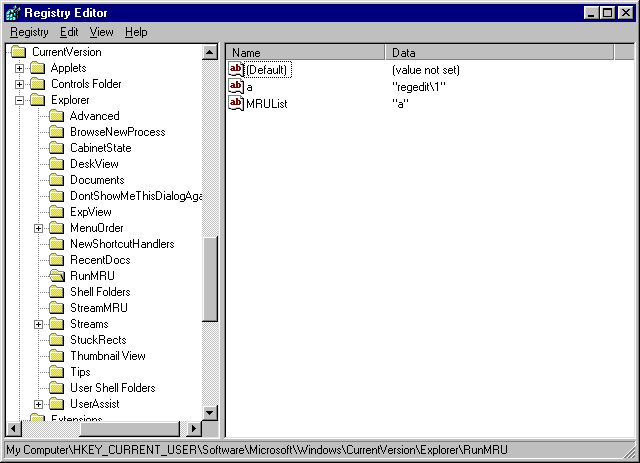Expand the Controls Folder key

[19, 84]
